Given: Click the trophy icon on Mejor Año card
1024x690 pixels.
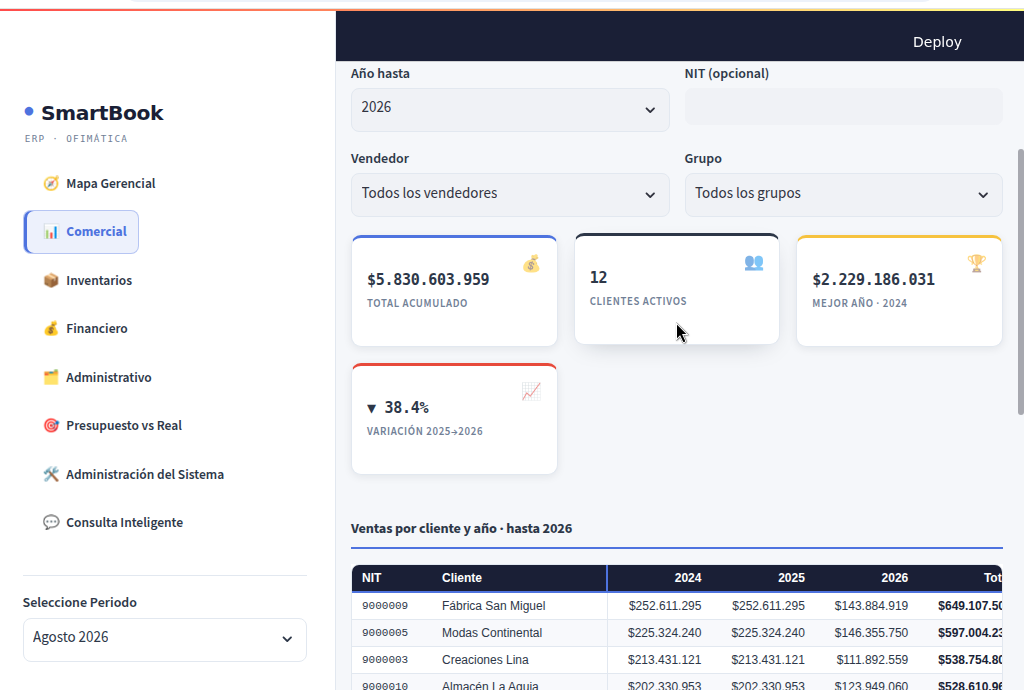Looking at the screenshot, I should [x=976, y=264].
